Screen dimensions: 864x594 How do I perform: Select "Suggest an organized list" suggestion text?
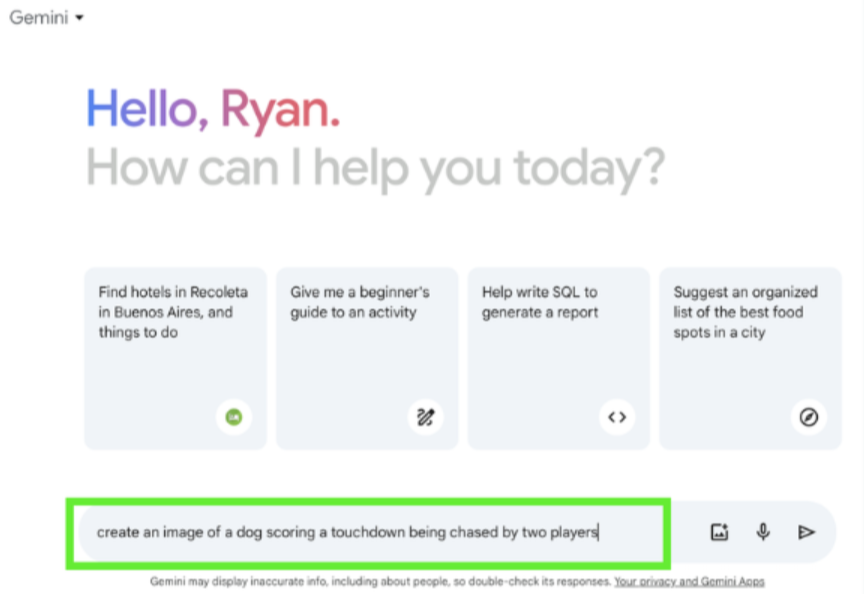tap(745, 312)
